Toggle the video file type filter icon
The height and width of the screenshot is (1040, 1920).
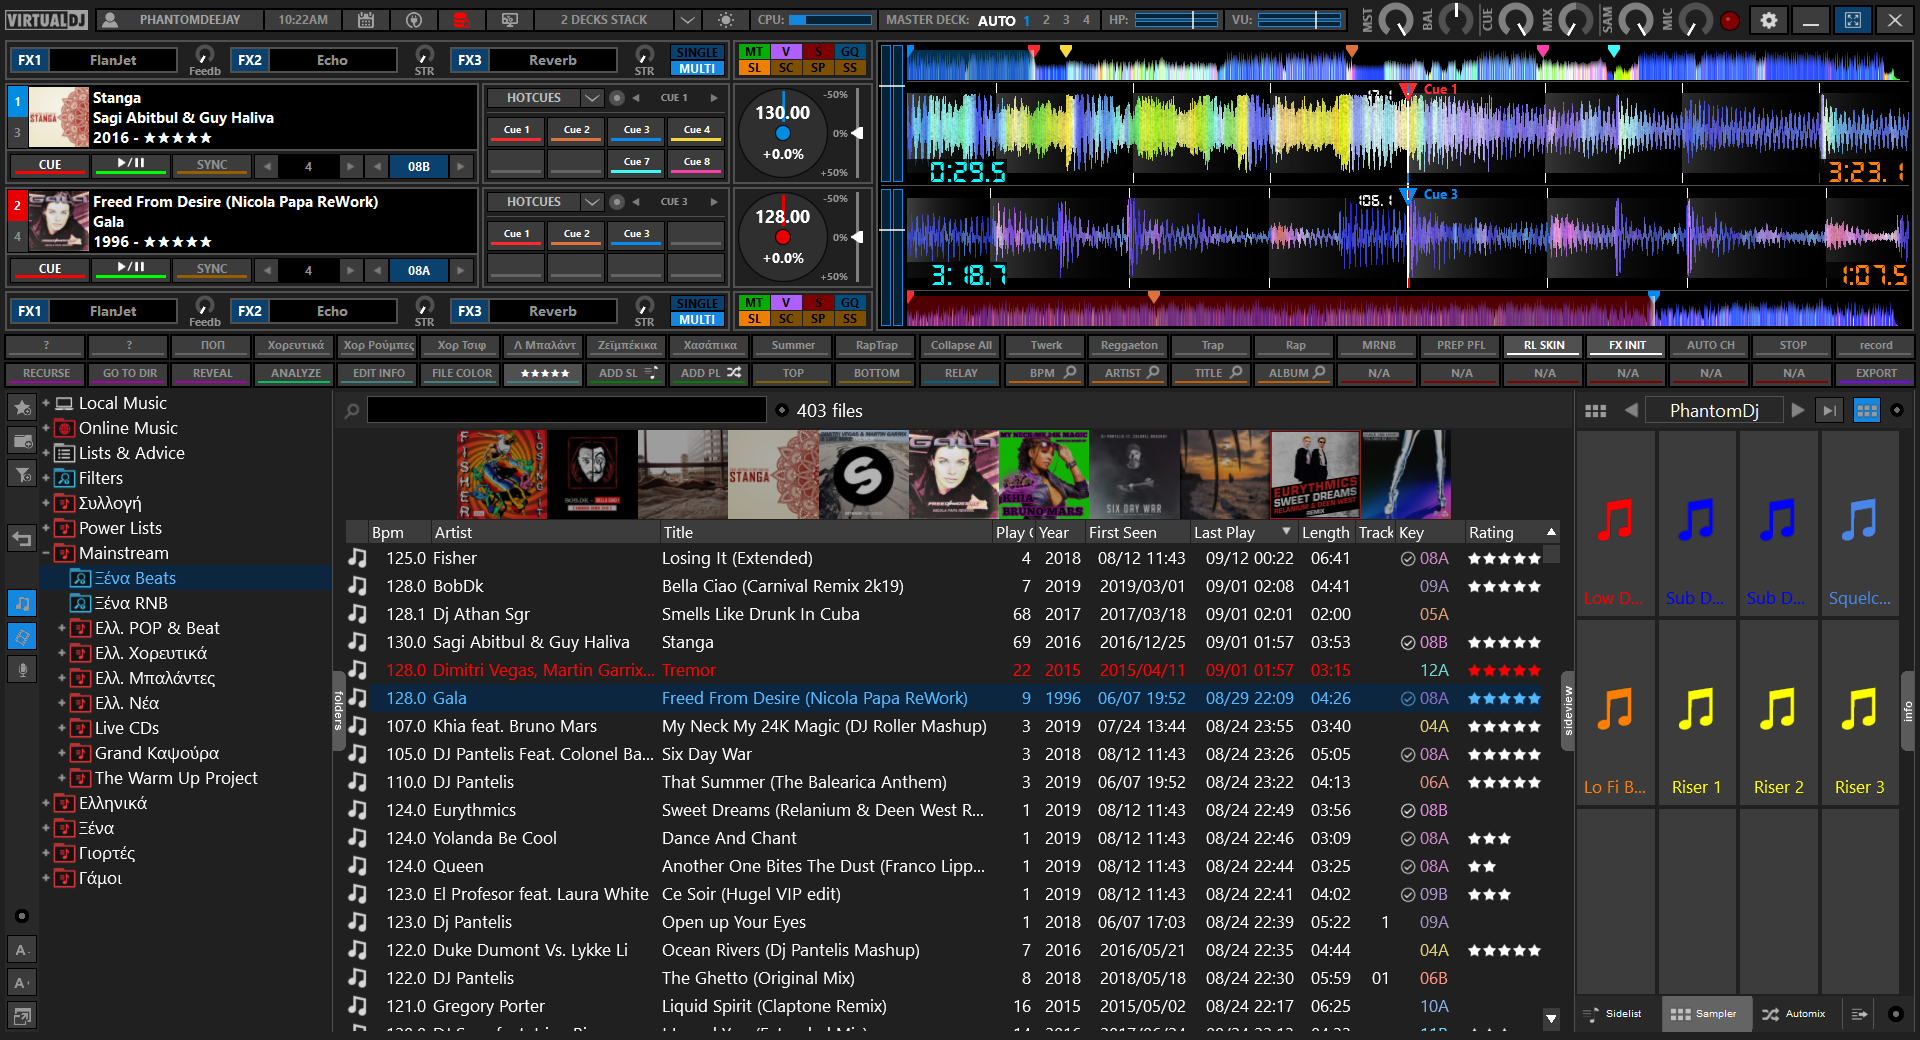(22, 636)
